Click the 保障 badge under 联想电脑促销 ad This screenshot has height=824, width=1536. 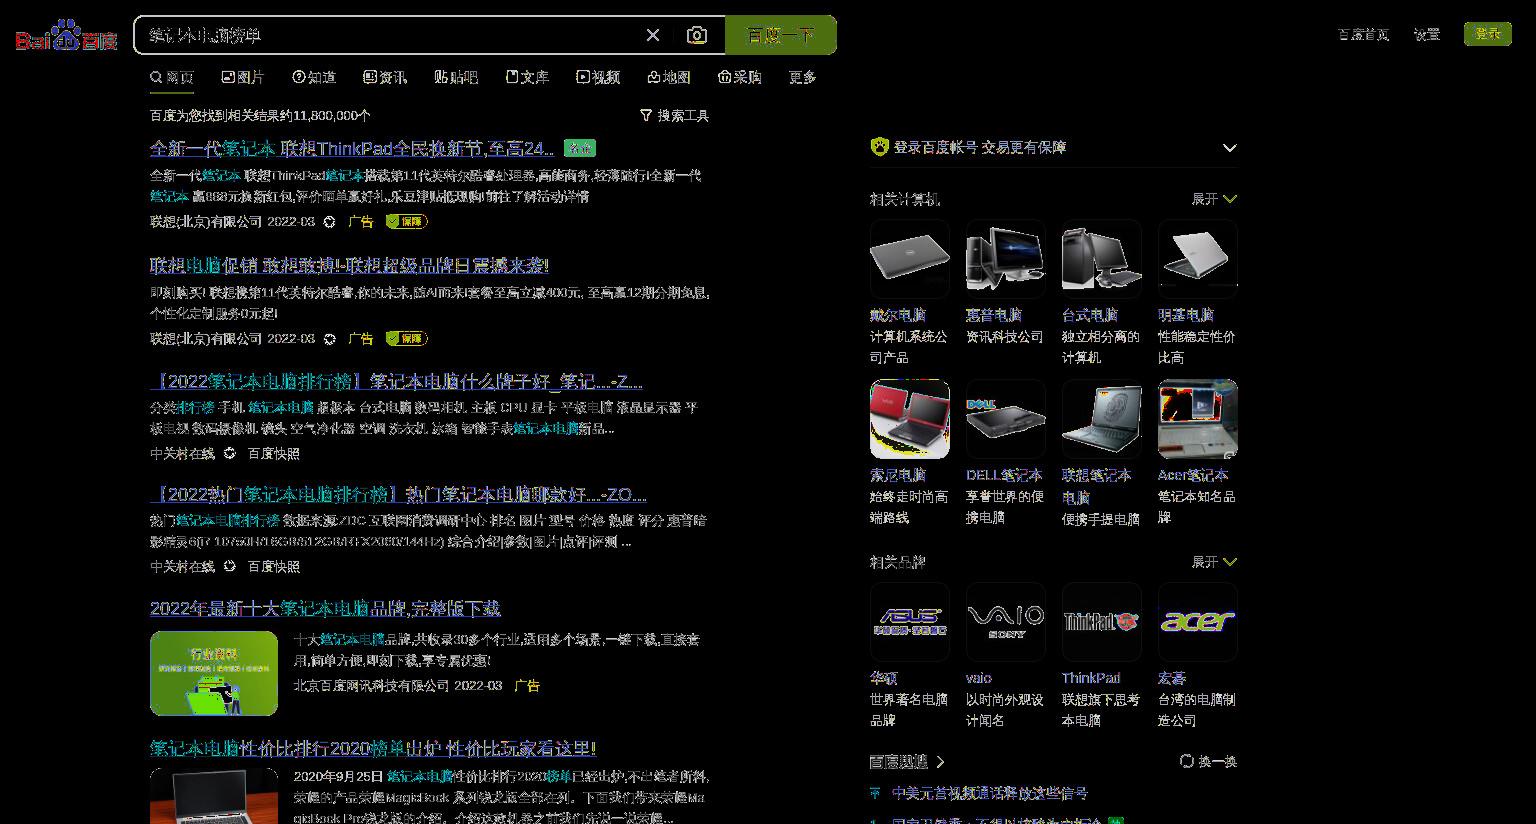coord(407,339)
